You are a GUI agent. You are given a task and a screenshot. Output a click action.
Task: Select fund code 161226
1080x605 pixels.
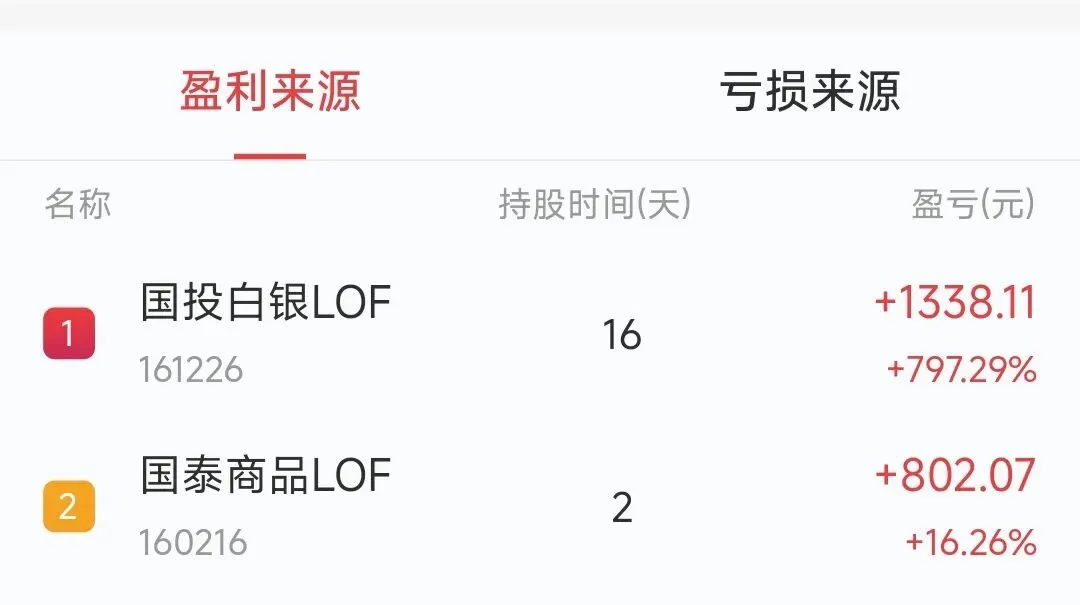(x=191, y=370)
